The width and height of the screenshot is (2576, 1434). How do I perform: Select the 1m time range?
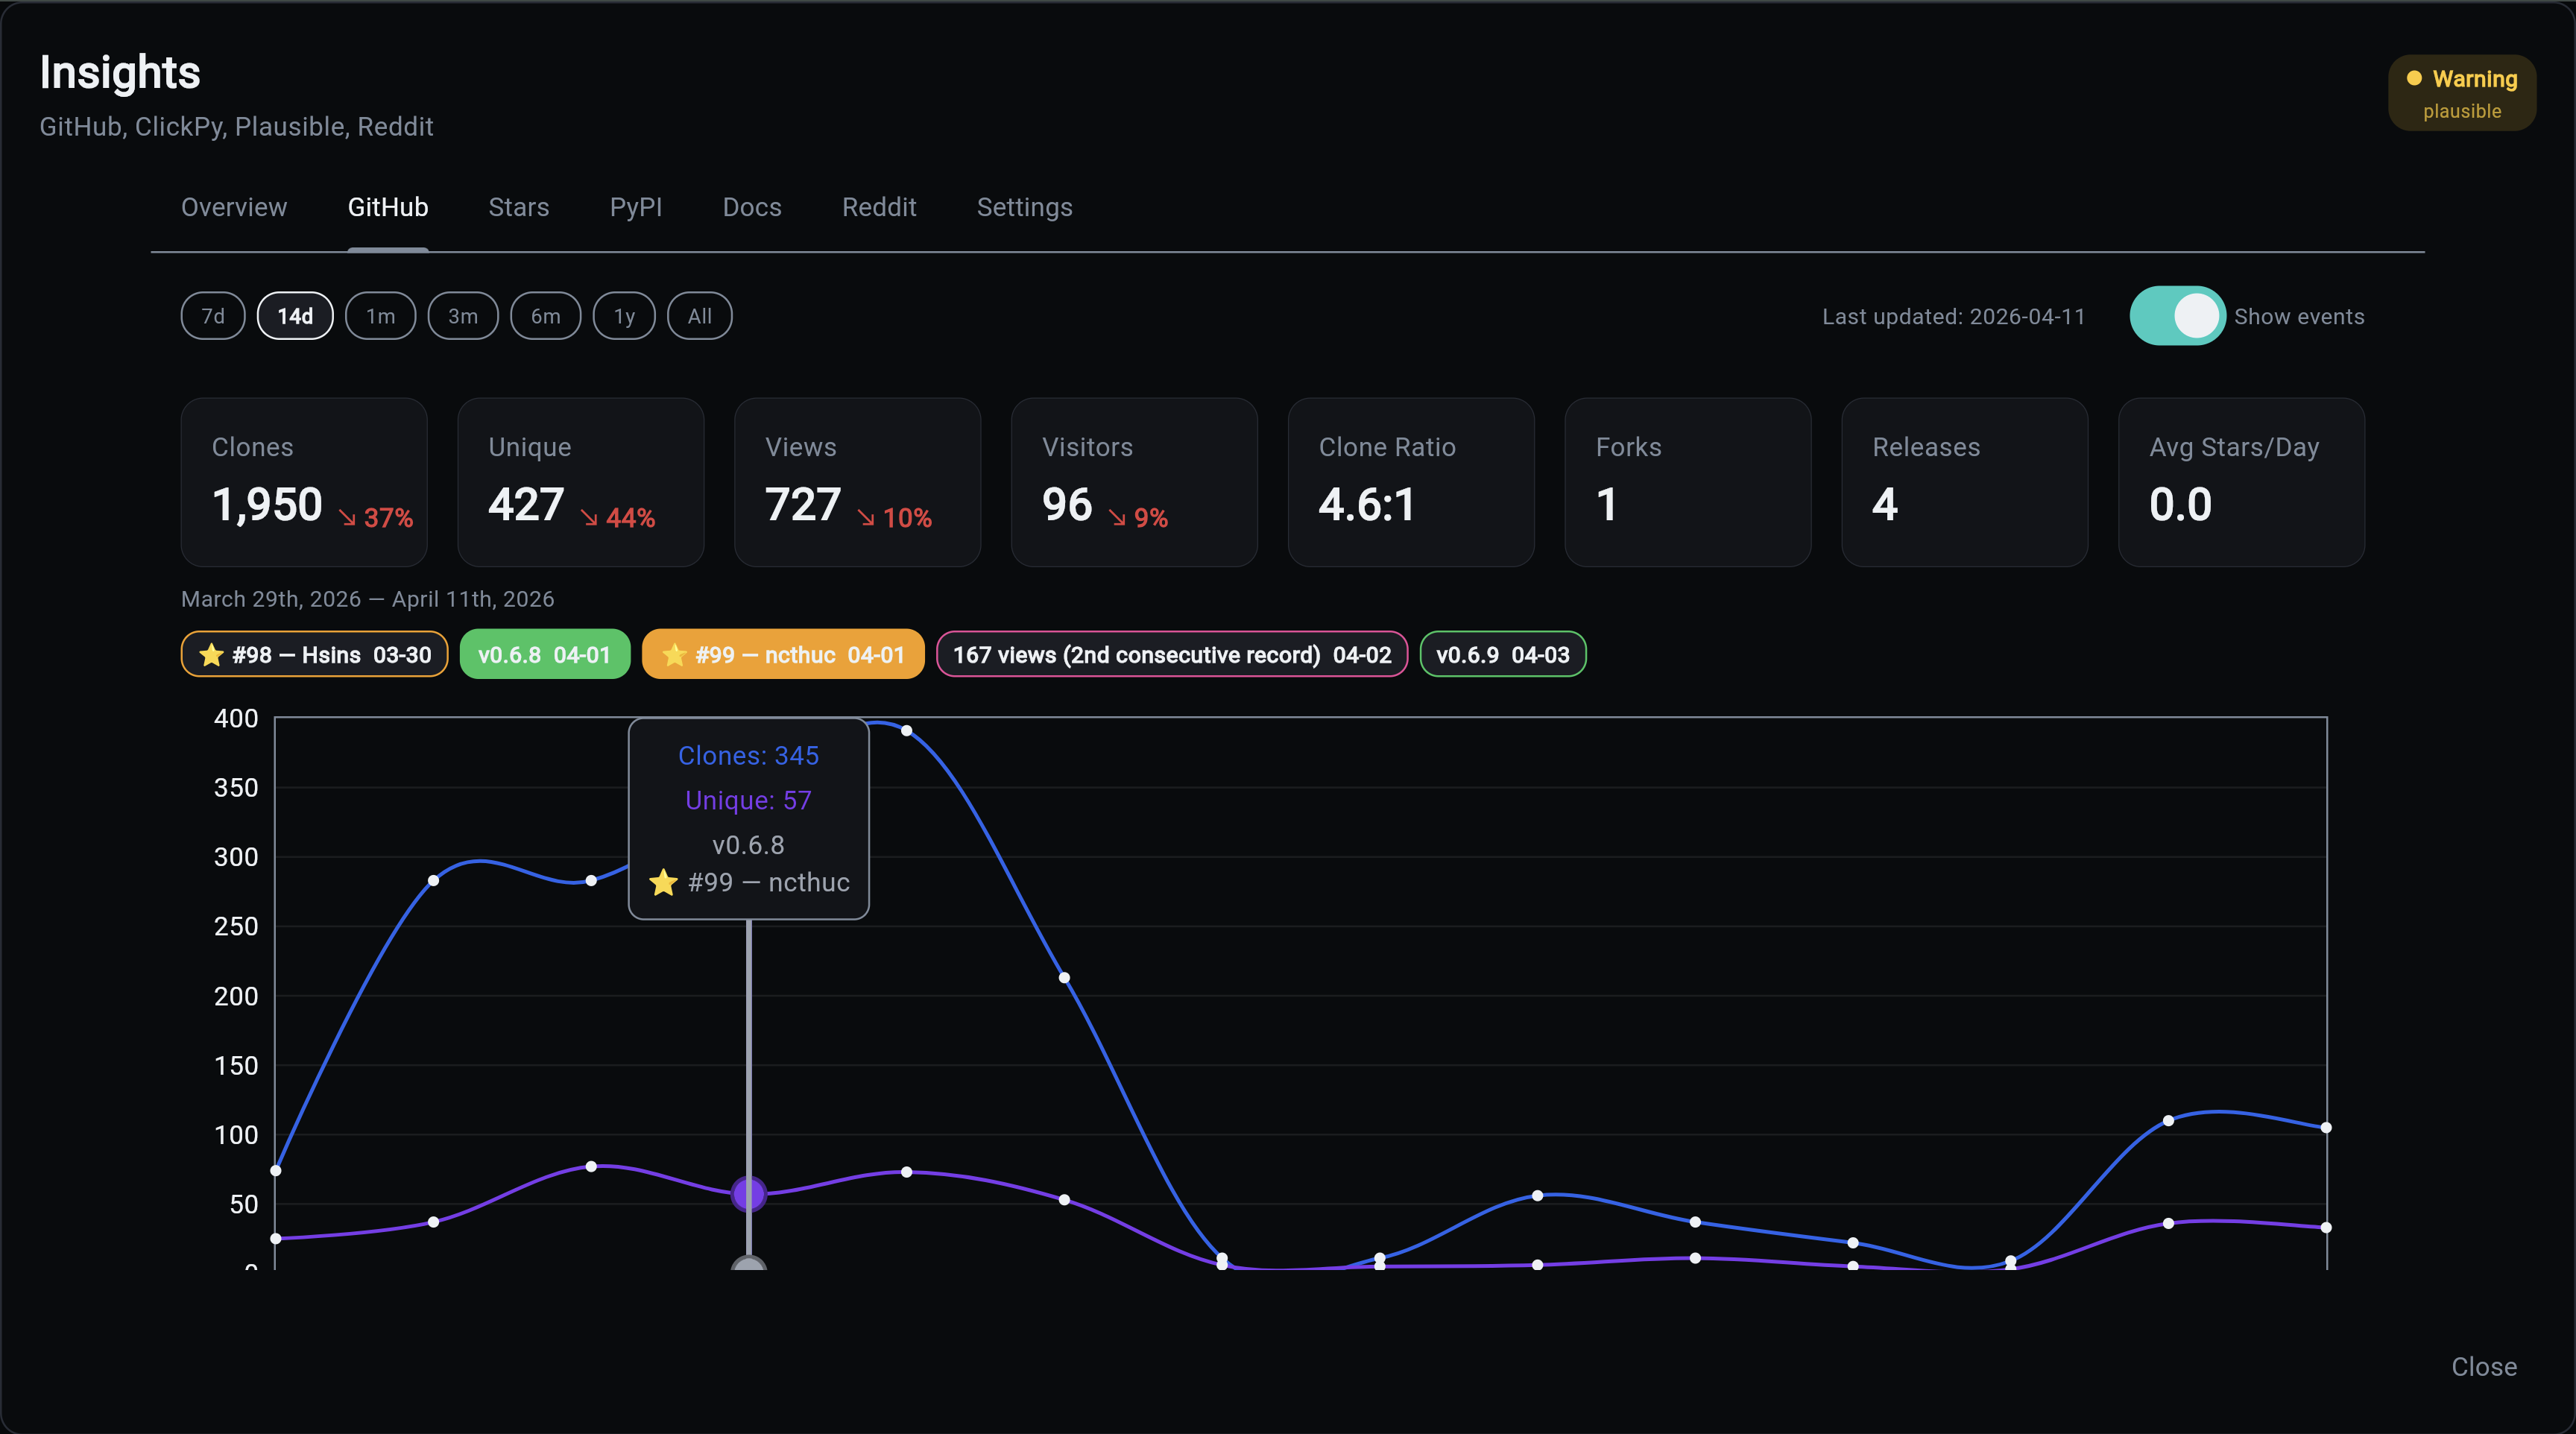click(380, 317)
